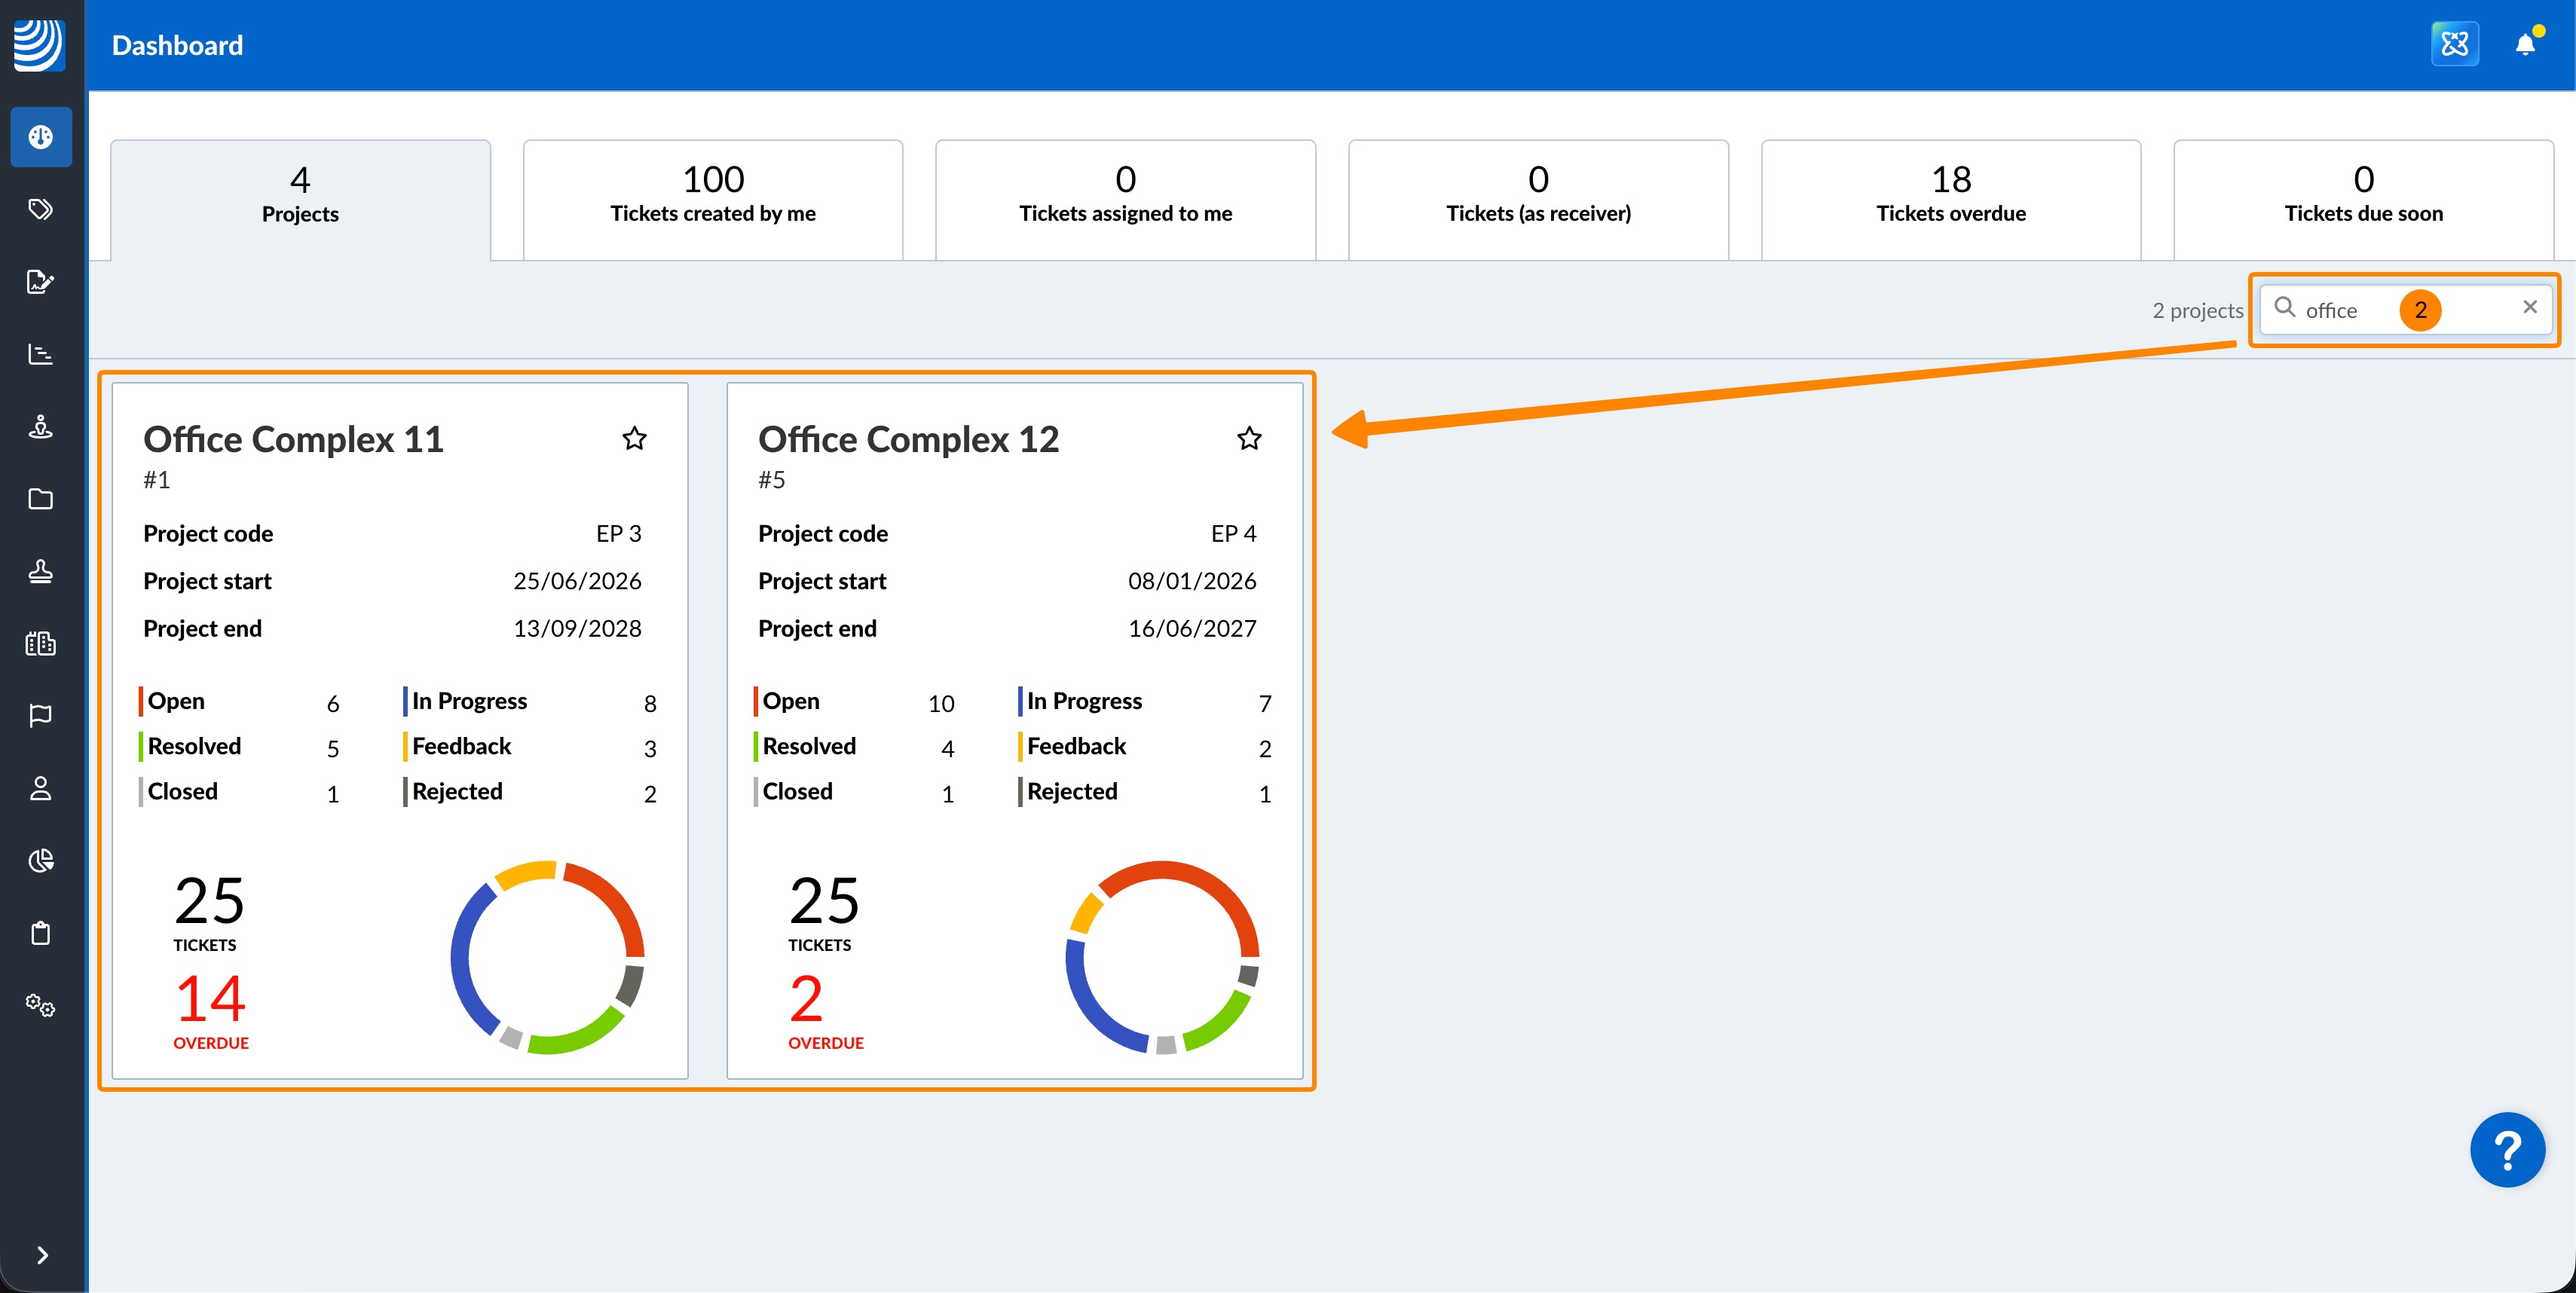The height and width of the screenshot is (1293, 2576).
Task: Open the Tickets due soon tab
Action: [2363, 197]
